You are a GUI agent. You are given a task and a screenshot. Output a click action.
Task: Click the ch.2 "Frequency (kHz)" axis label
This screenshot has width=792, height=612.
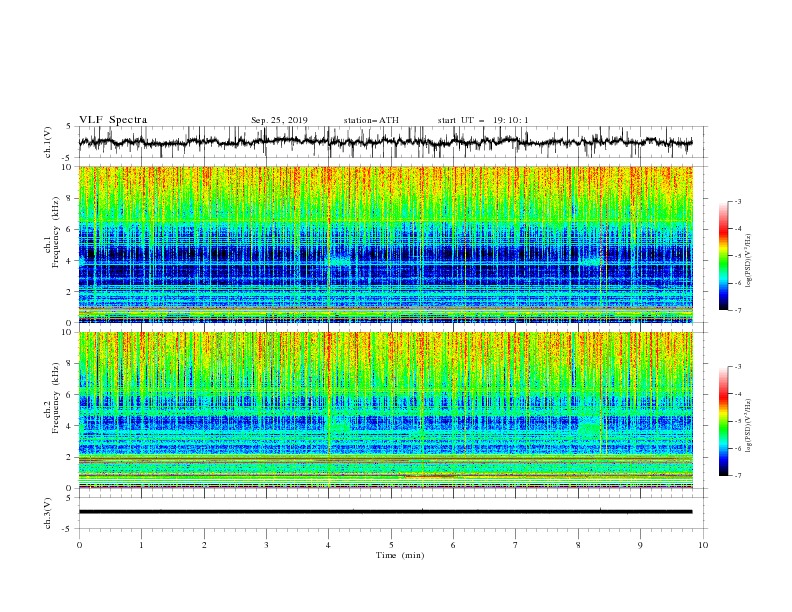click(56, 398)
